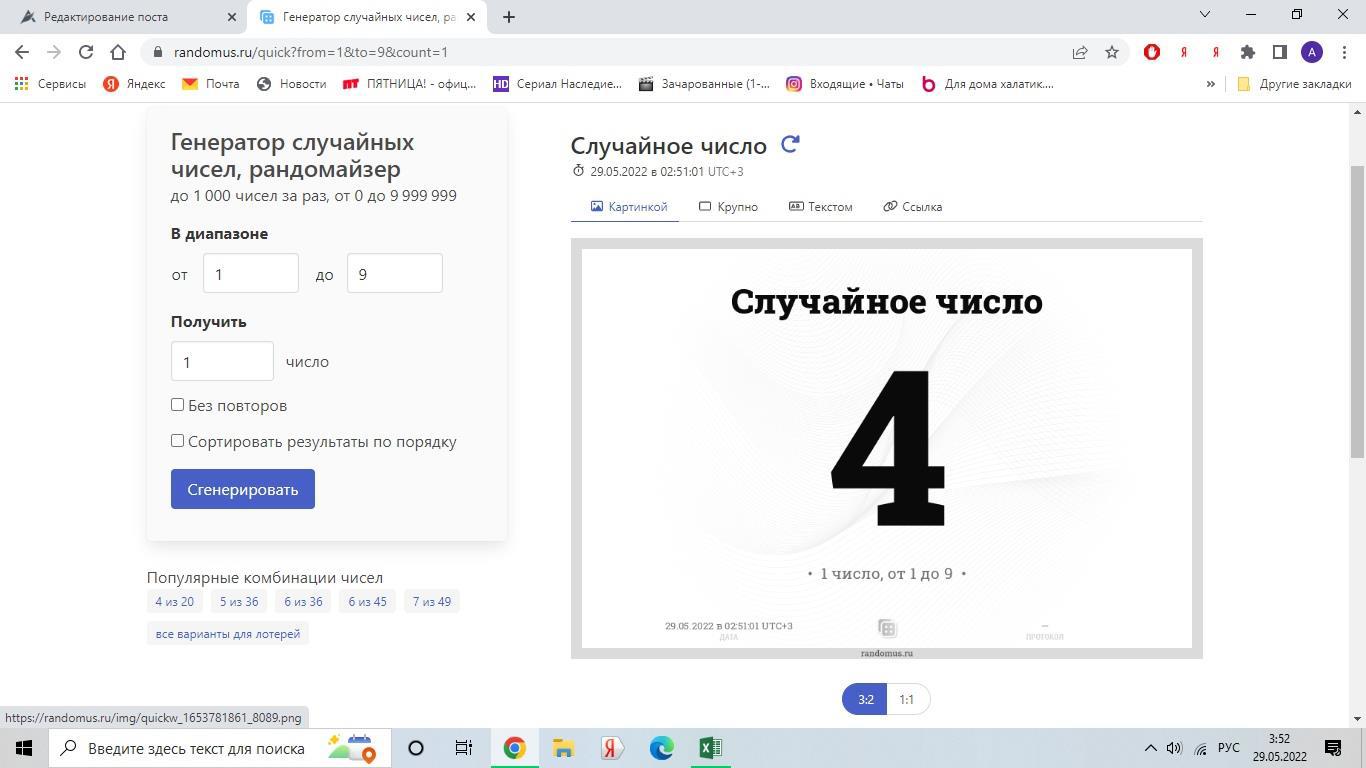Switch image ratio to 3:2

point(865,699)
